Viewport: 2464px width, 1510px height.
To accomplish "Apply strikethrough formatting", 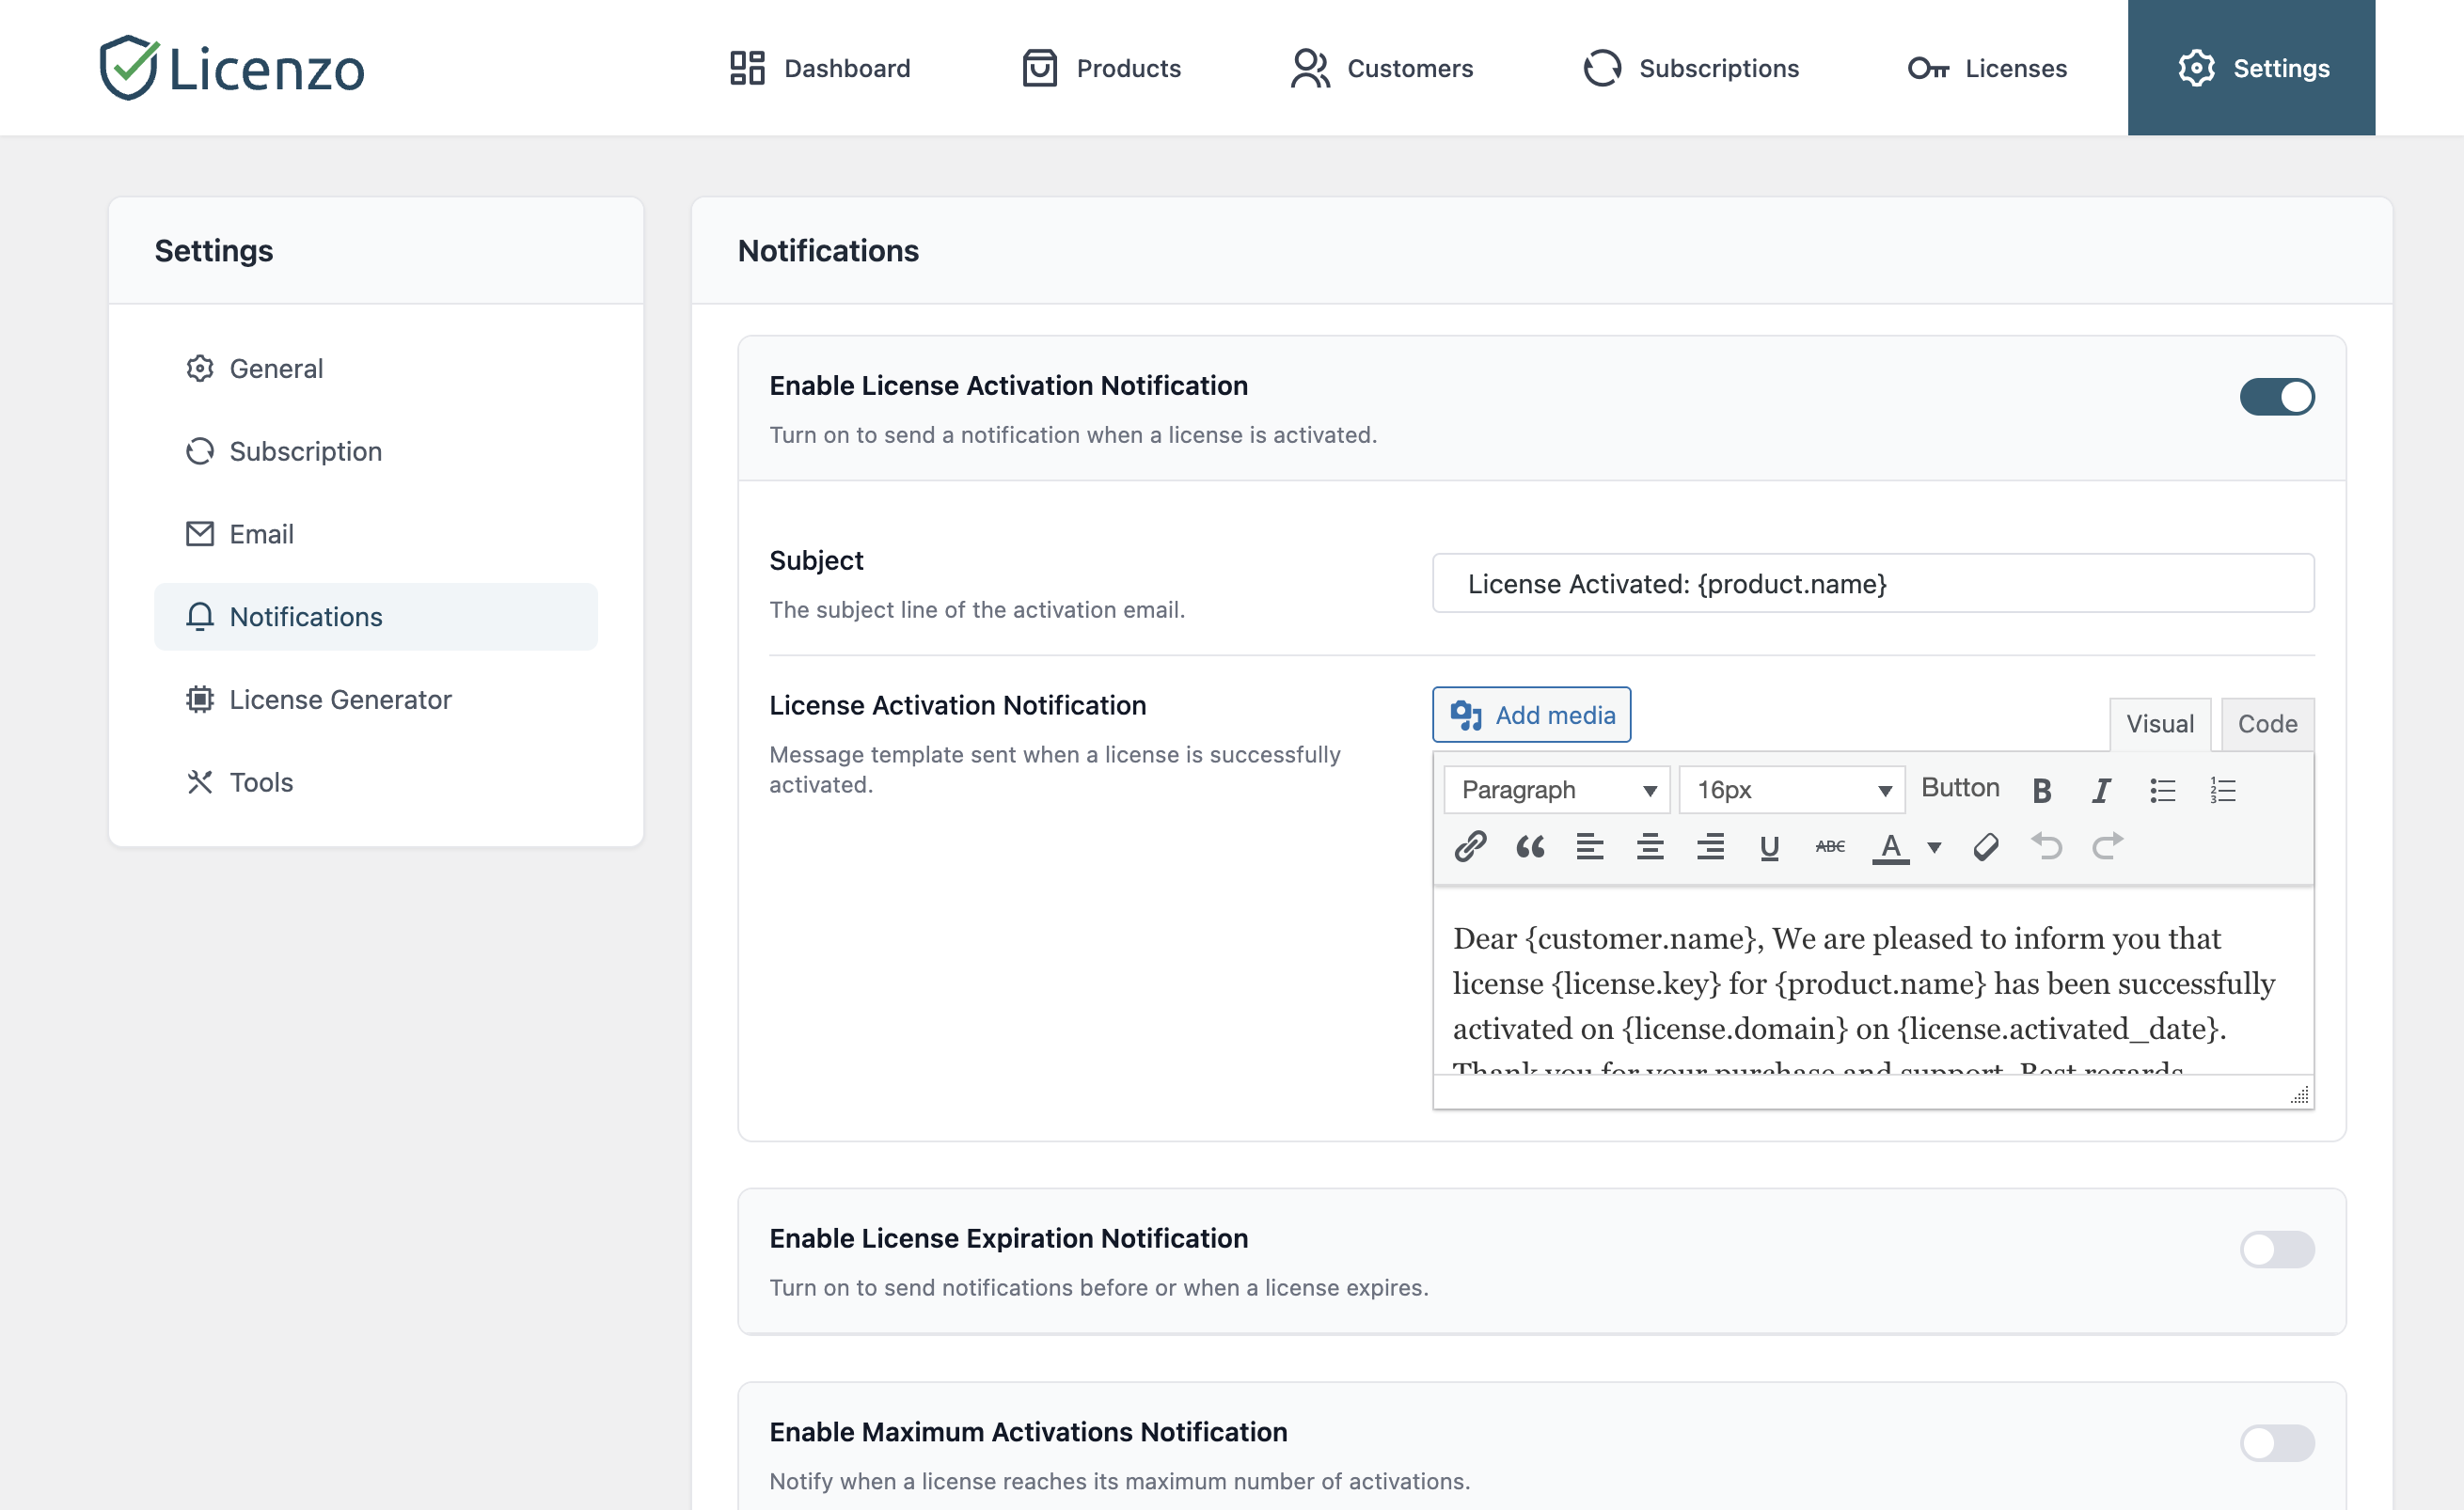I will [x=1828, y=845].
